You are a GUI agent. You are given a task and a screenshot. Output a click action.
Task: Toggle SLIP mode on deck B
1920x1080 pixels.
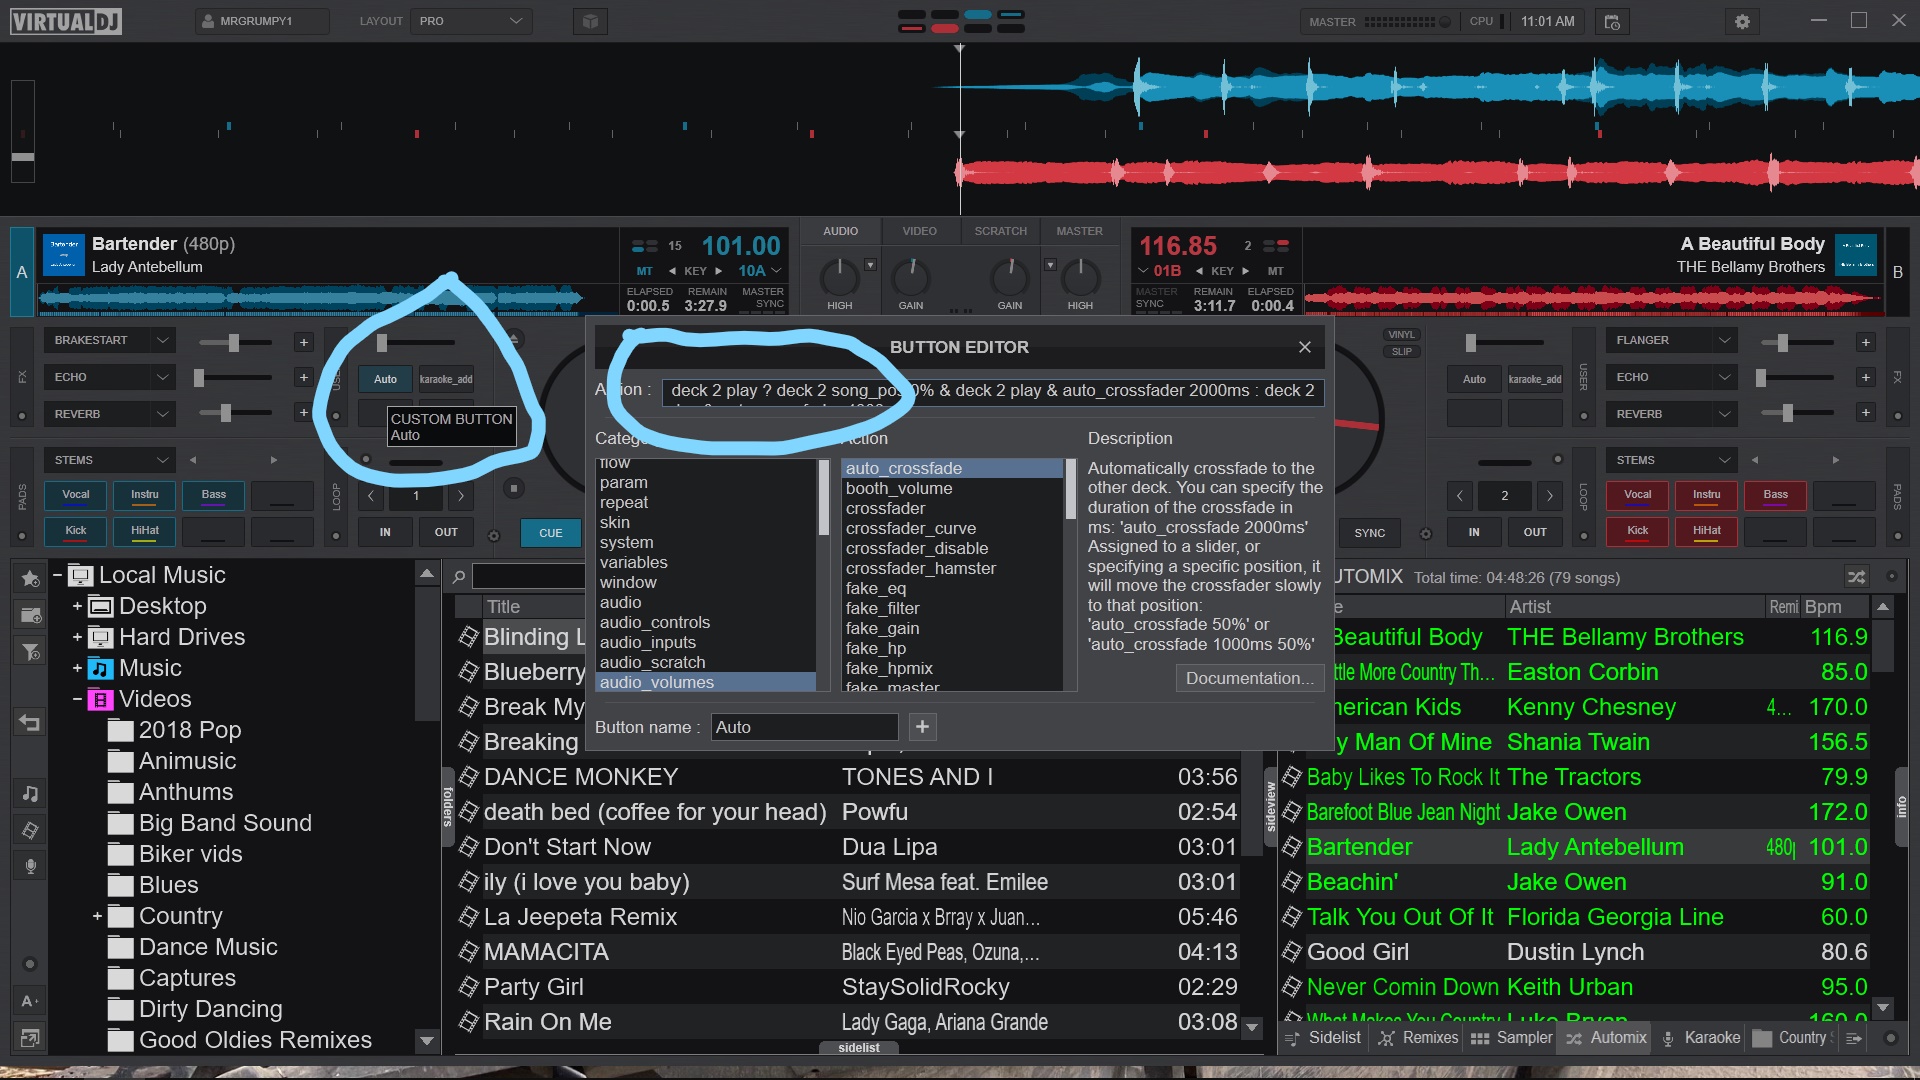pos(1402,352)
